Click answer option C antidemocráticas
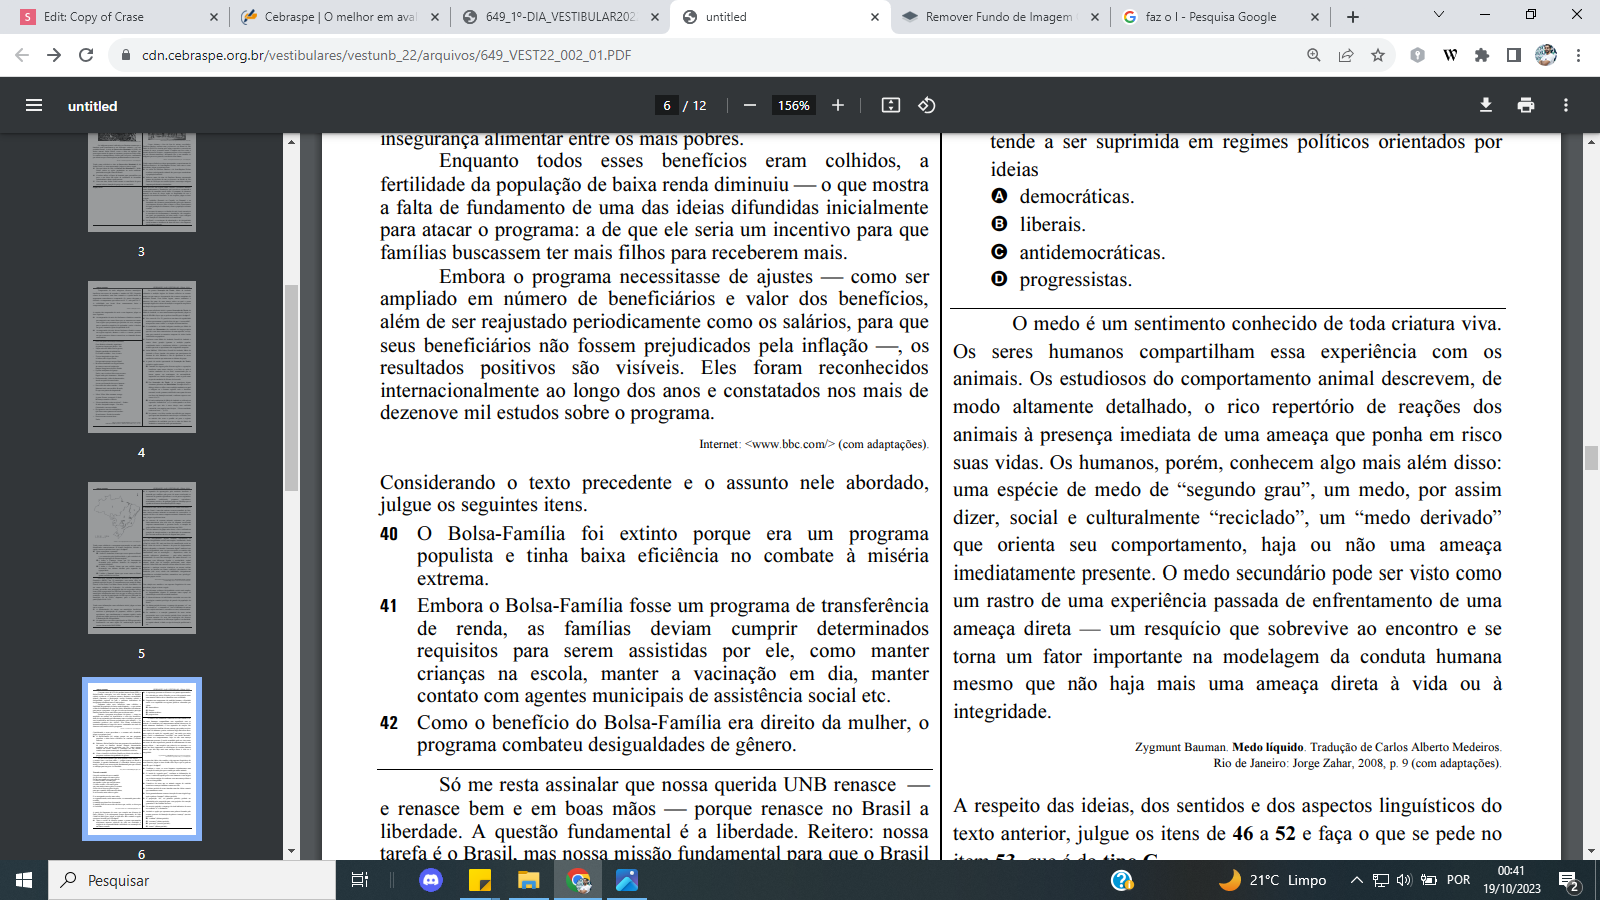Viewport: 1600px width, 900px height. click(x=1078, y=252)
